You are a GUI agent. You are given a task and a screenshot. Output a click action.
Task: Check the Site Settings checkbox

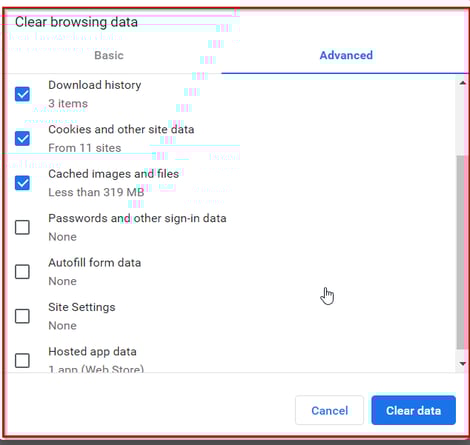click(22, 316)
